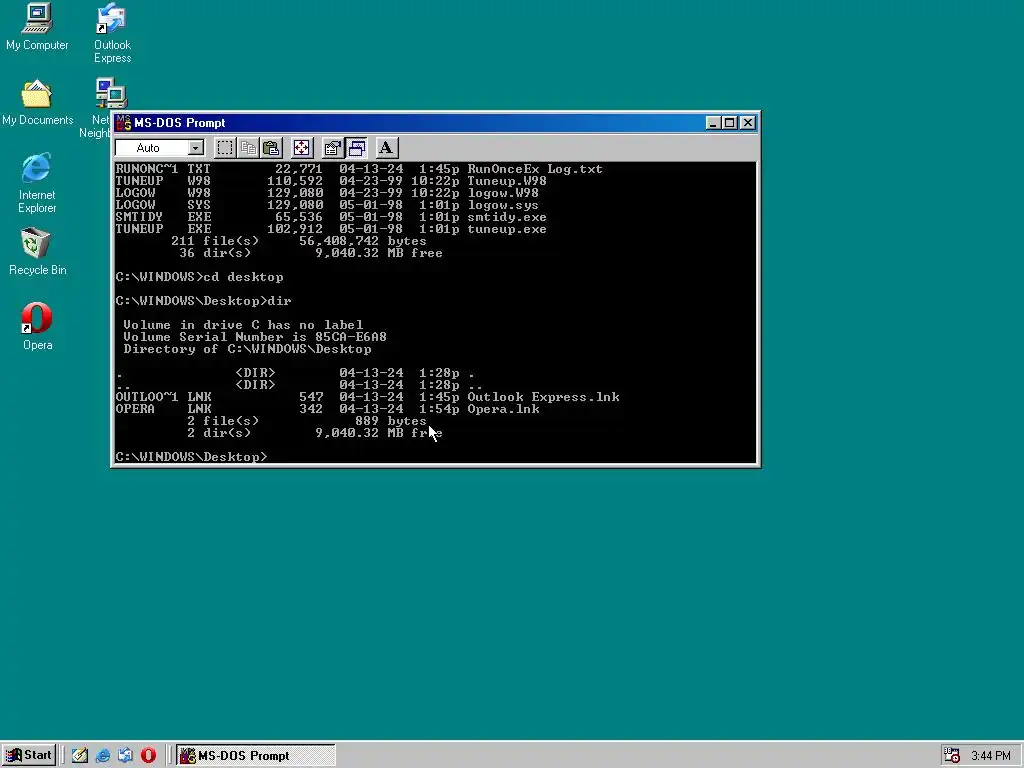
Task: Click the 'tuneup.exe' file name
Action: pos(507,229)
